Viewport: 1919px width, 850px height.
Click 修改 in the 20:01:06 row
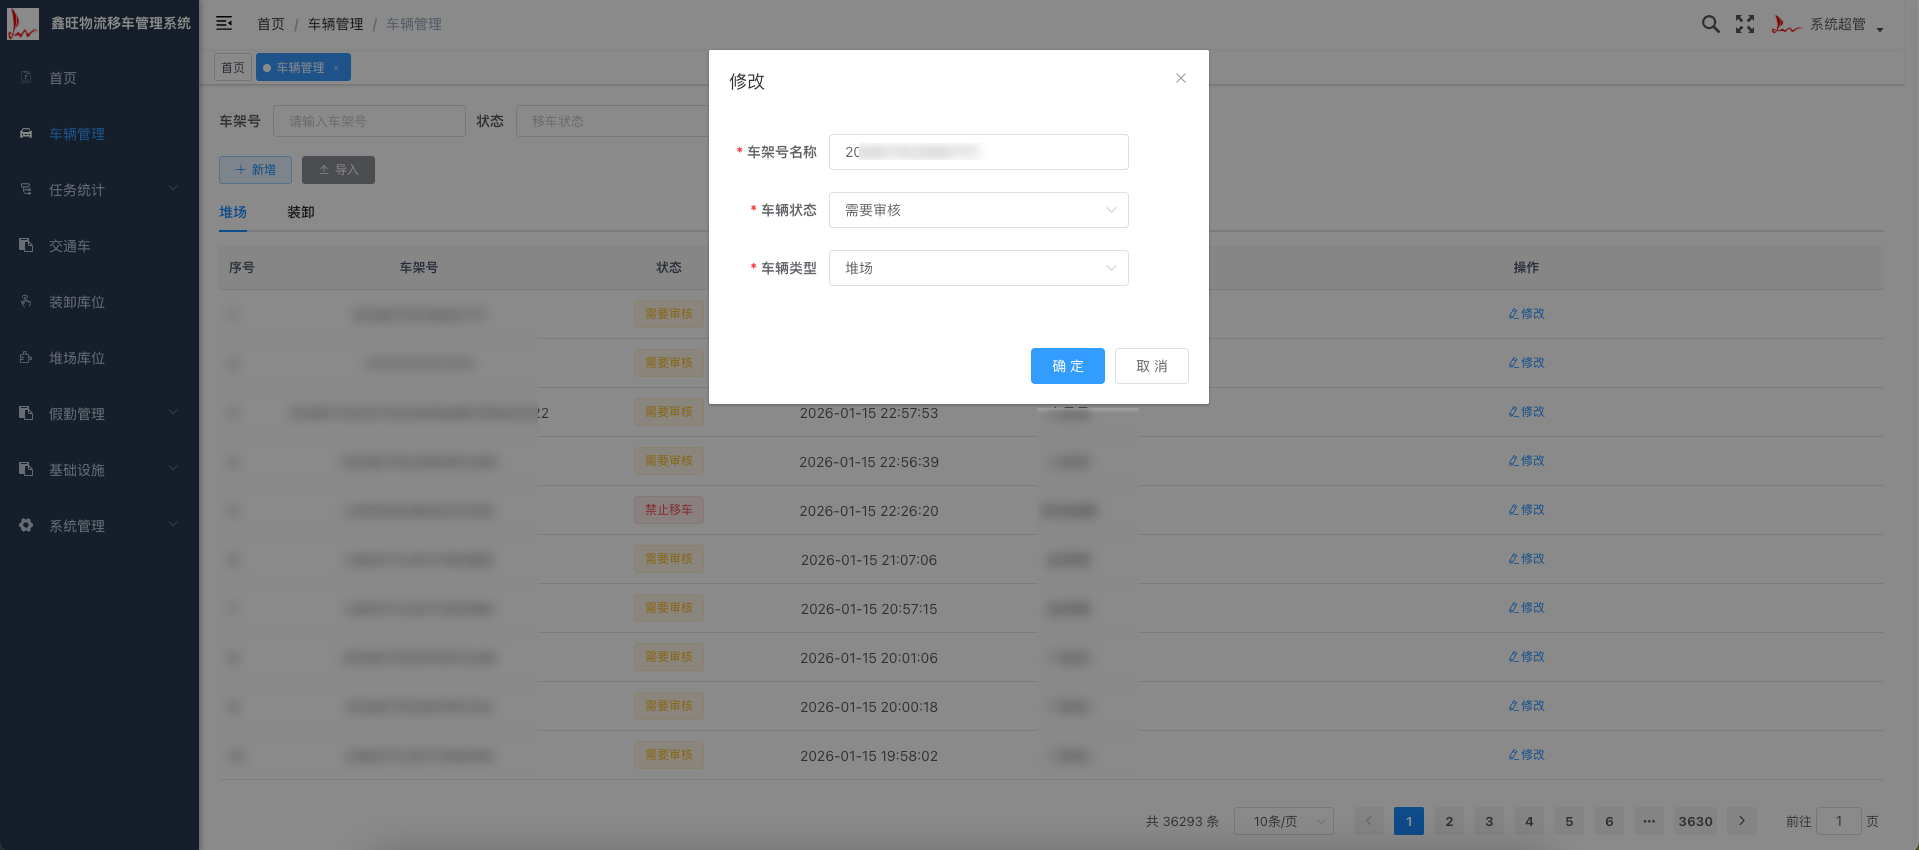(1526, 657)
